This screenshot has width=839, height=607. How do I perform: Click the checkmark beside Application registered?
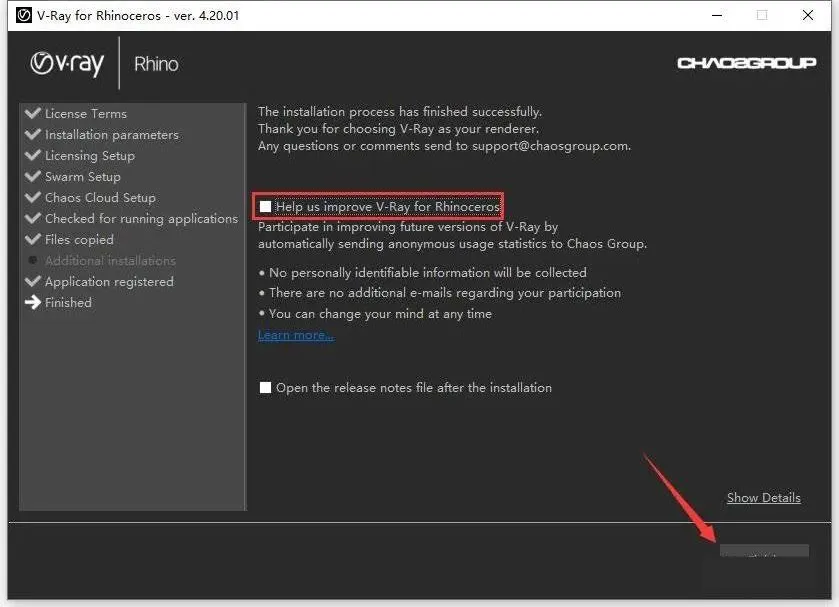click(33, 281)
